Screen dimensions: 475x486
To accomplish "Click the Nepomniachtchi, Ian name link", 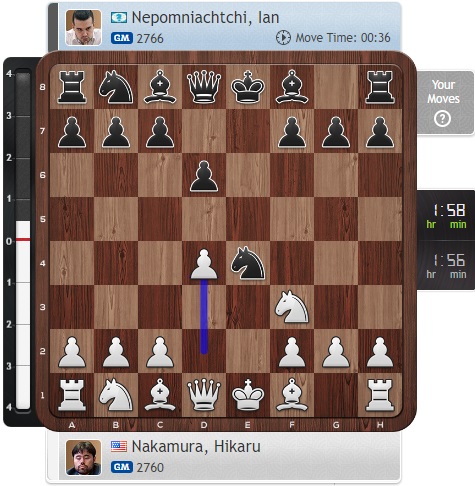I will click(x=205, y=17).
